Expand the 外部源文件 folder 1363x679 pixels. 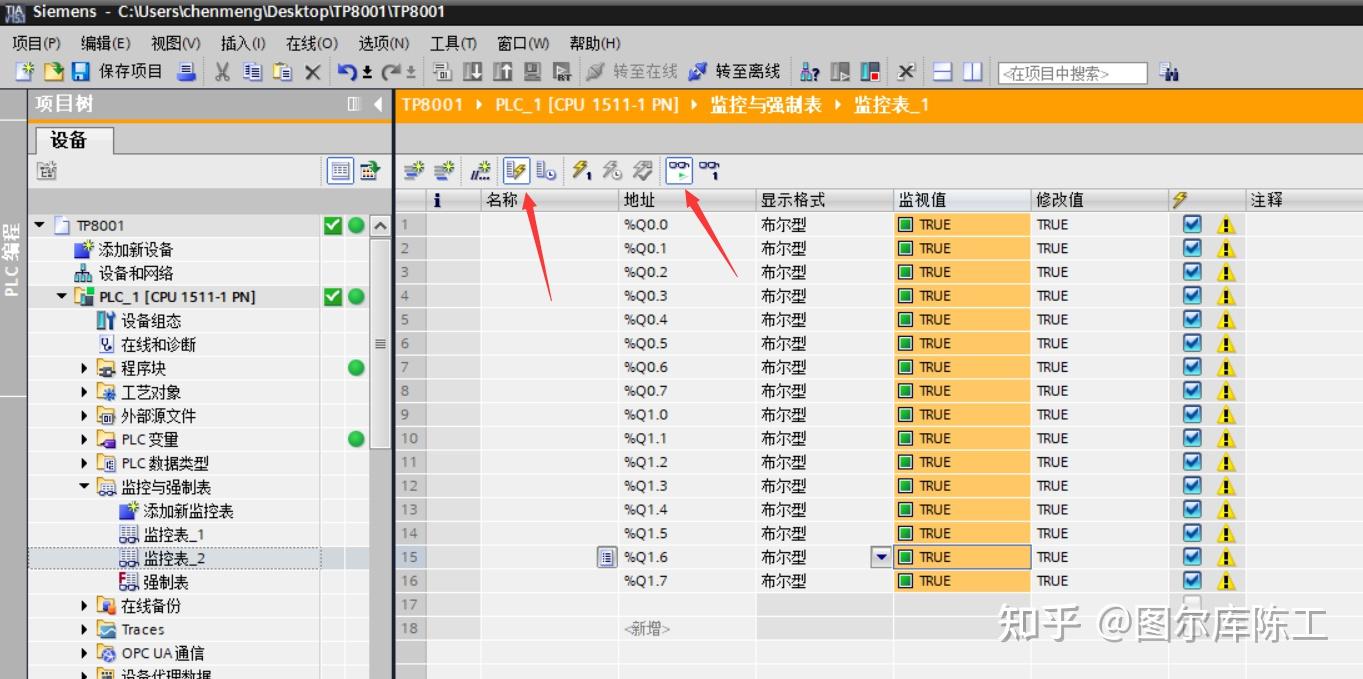(x=85, y=416)
